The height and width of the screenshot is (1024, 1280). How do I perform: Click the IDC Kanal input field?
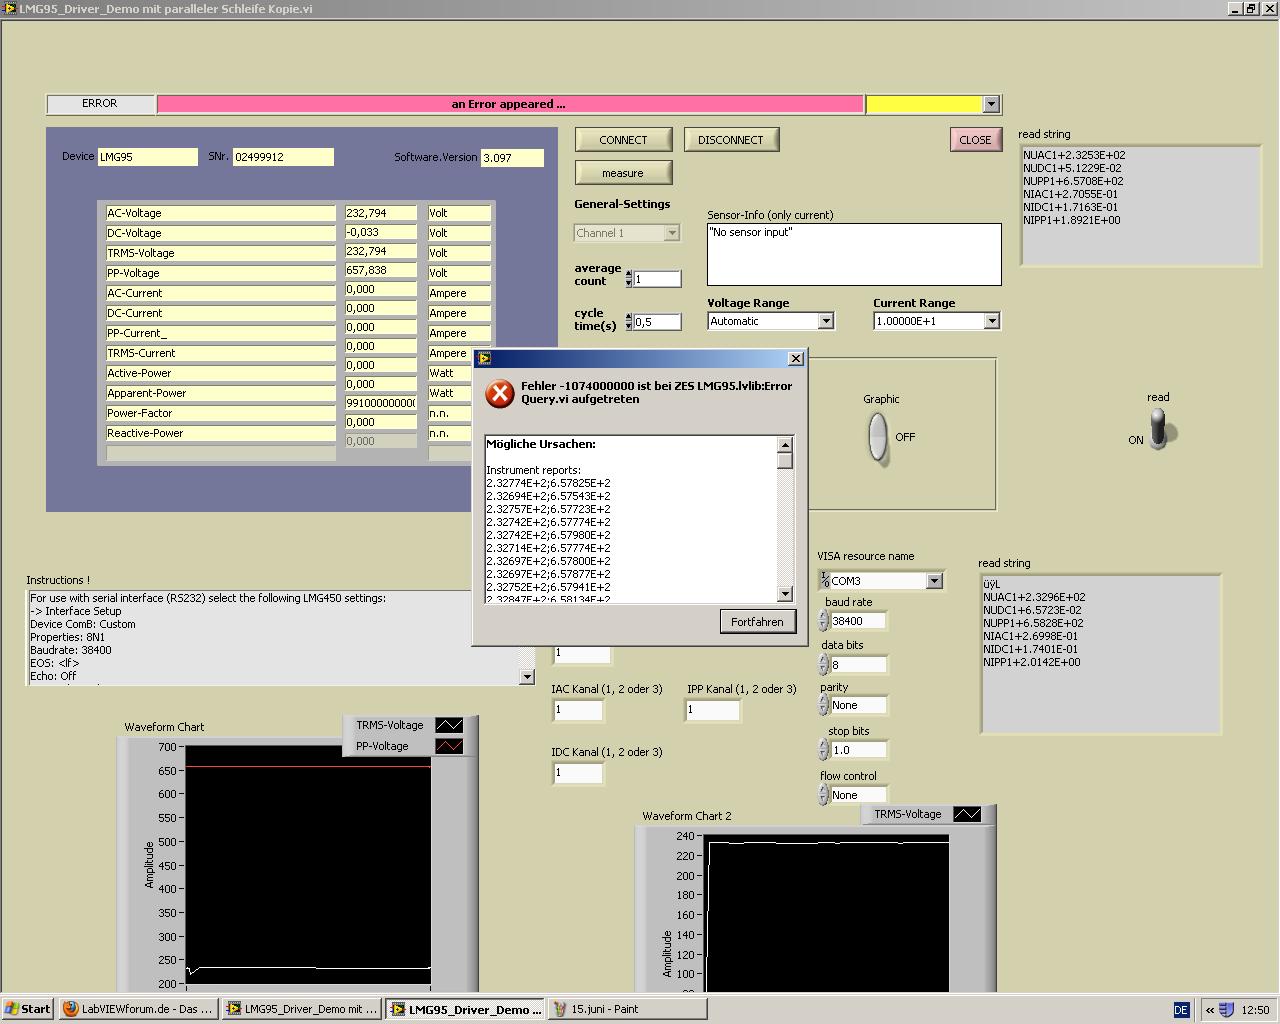[578, 773]
